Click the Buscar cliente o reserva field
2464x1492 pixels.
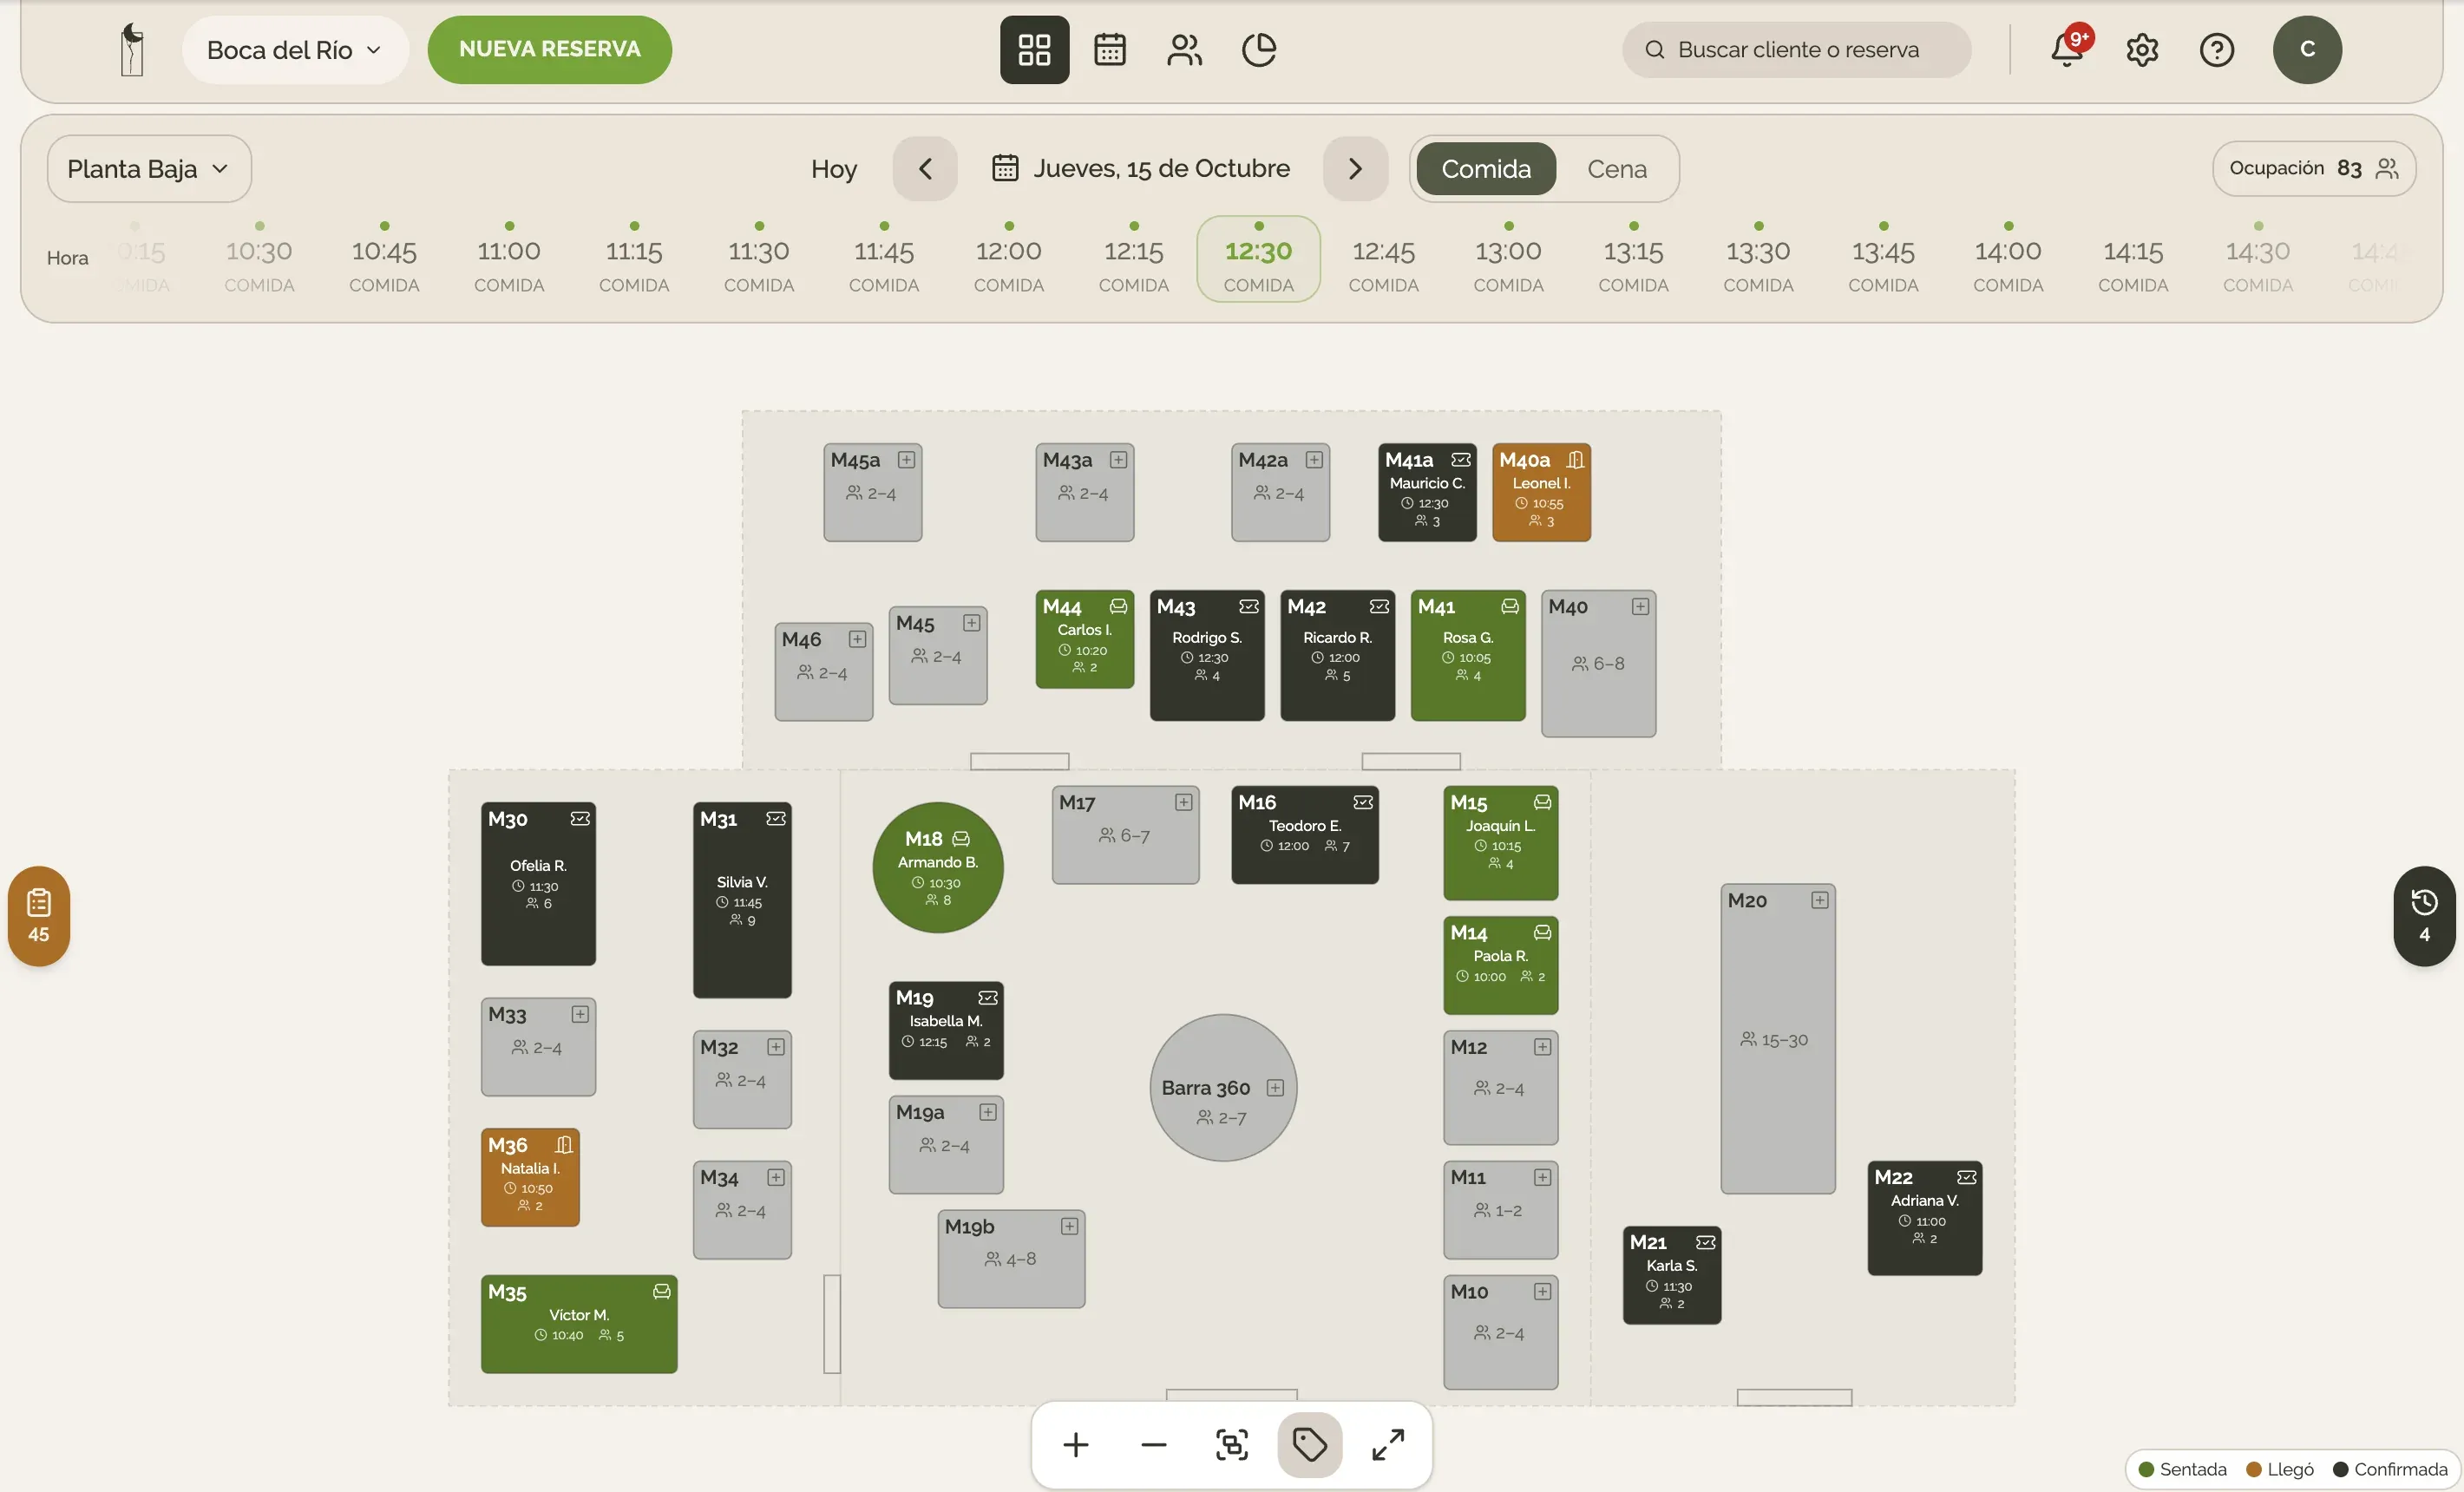coord(1796,49)
